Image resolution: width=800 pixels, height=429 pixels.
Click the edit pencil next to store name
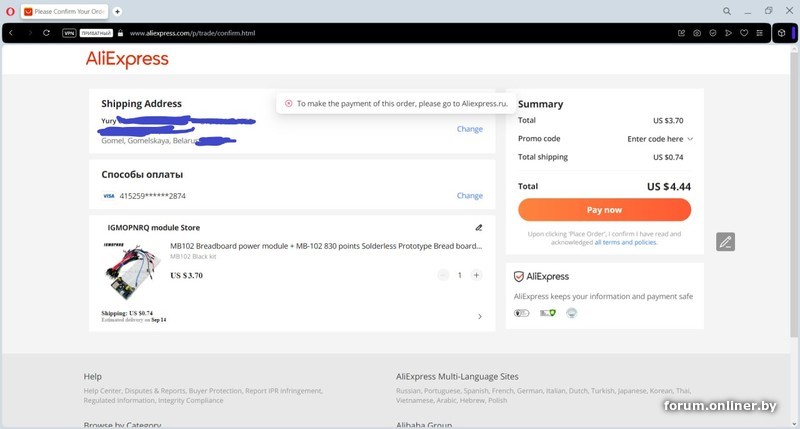point(479,228)
